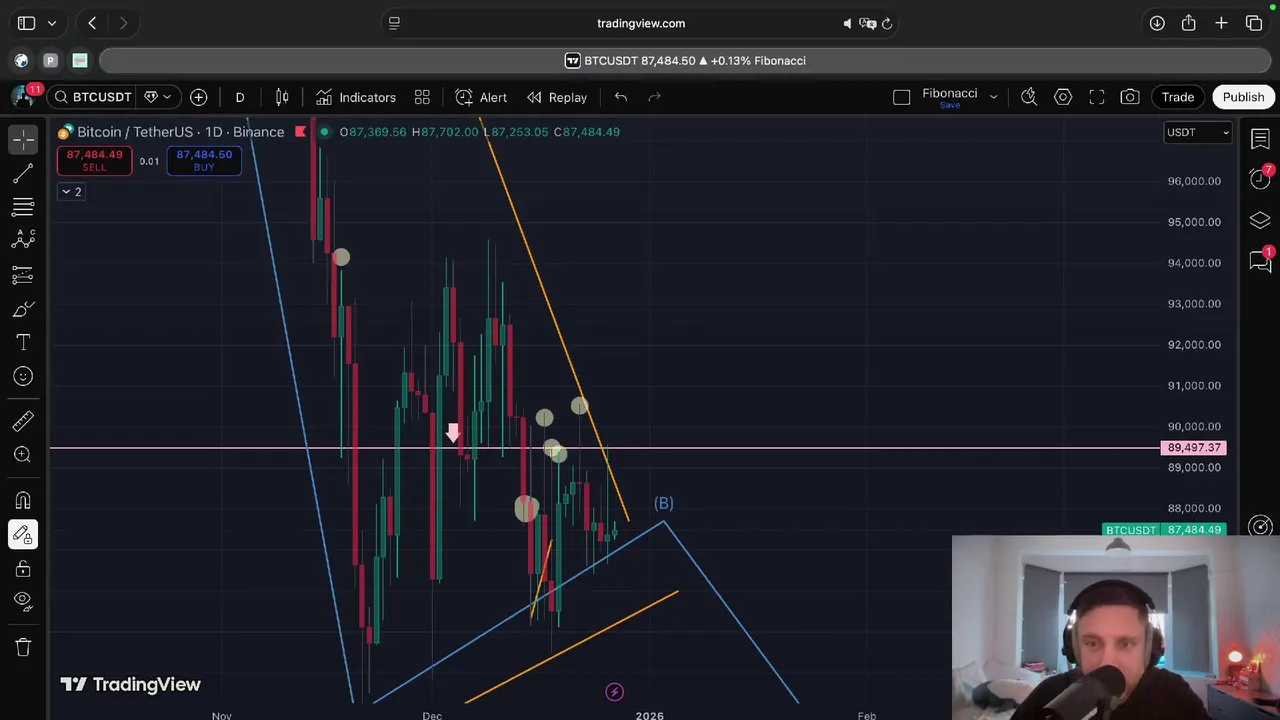Open the watchlist panel icon

click(1260, 139)
